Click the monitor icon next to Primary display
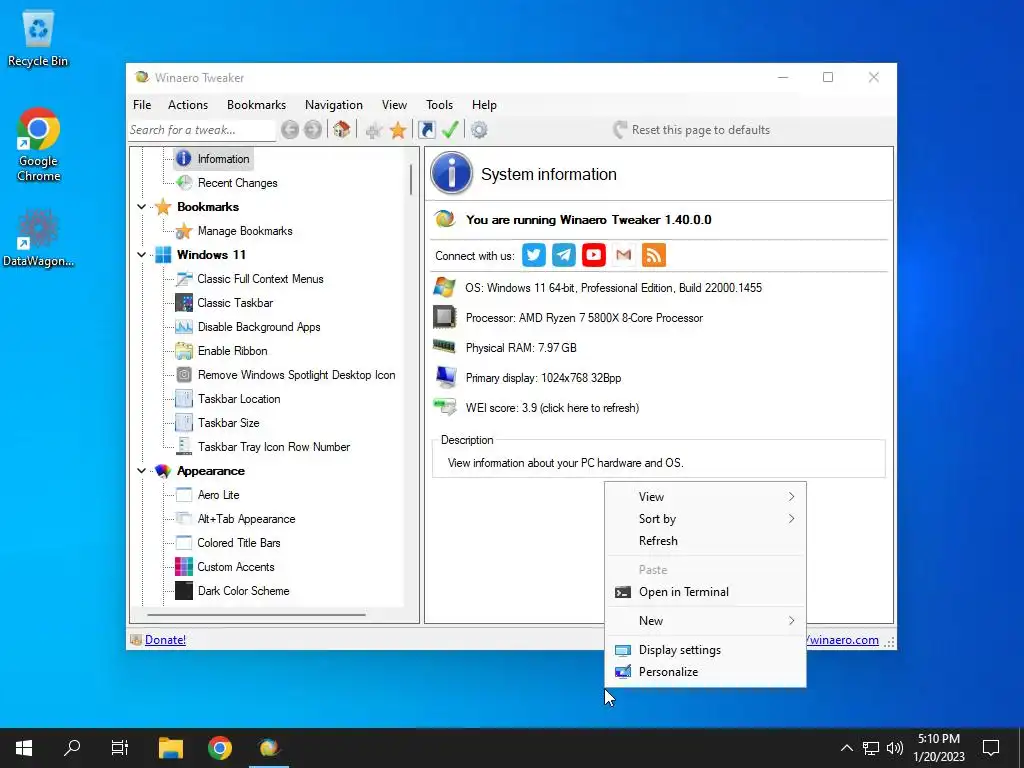The width and height of the screenshot is (1024, 768). (445, 377)
